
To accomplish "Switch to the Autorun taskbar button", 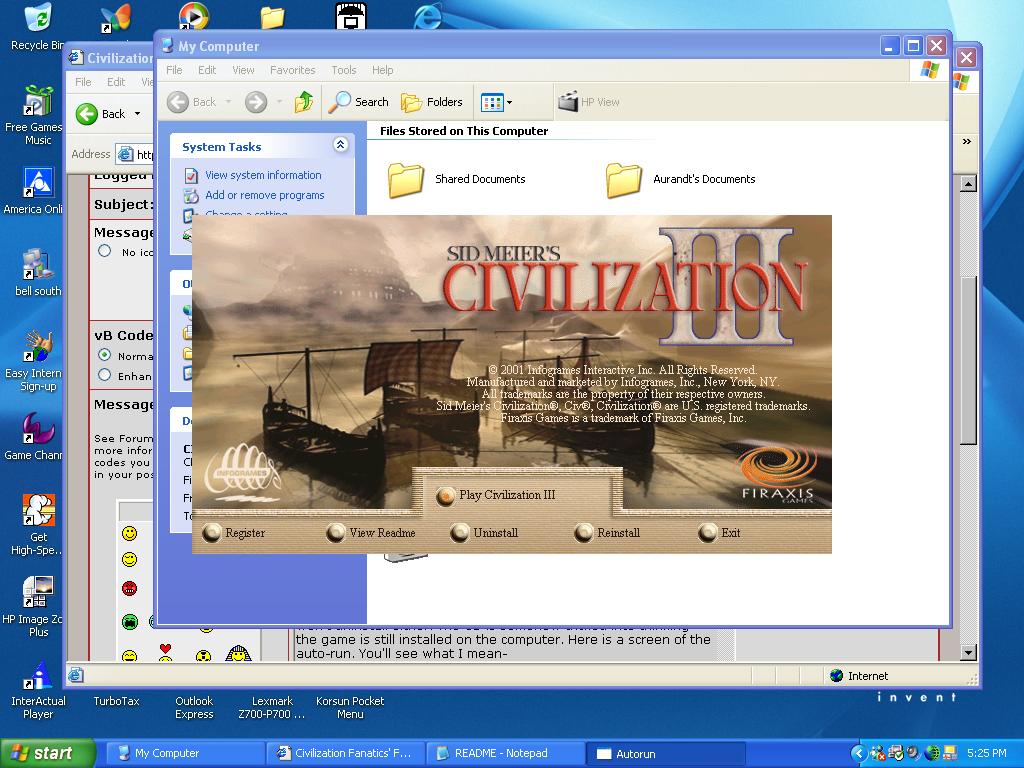I will click(665, 754).
